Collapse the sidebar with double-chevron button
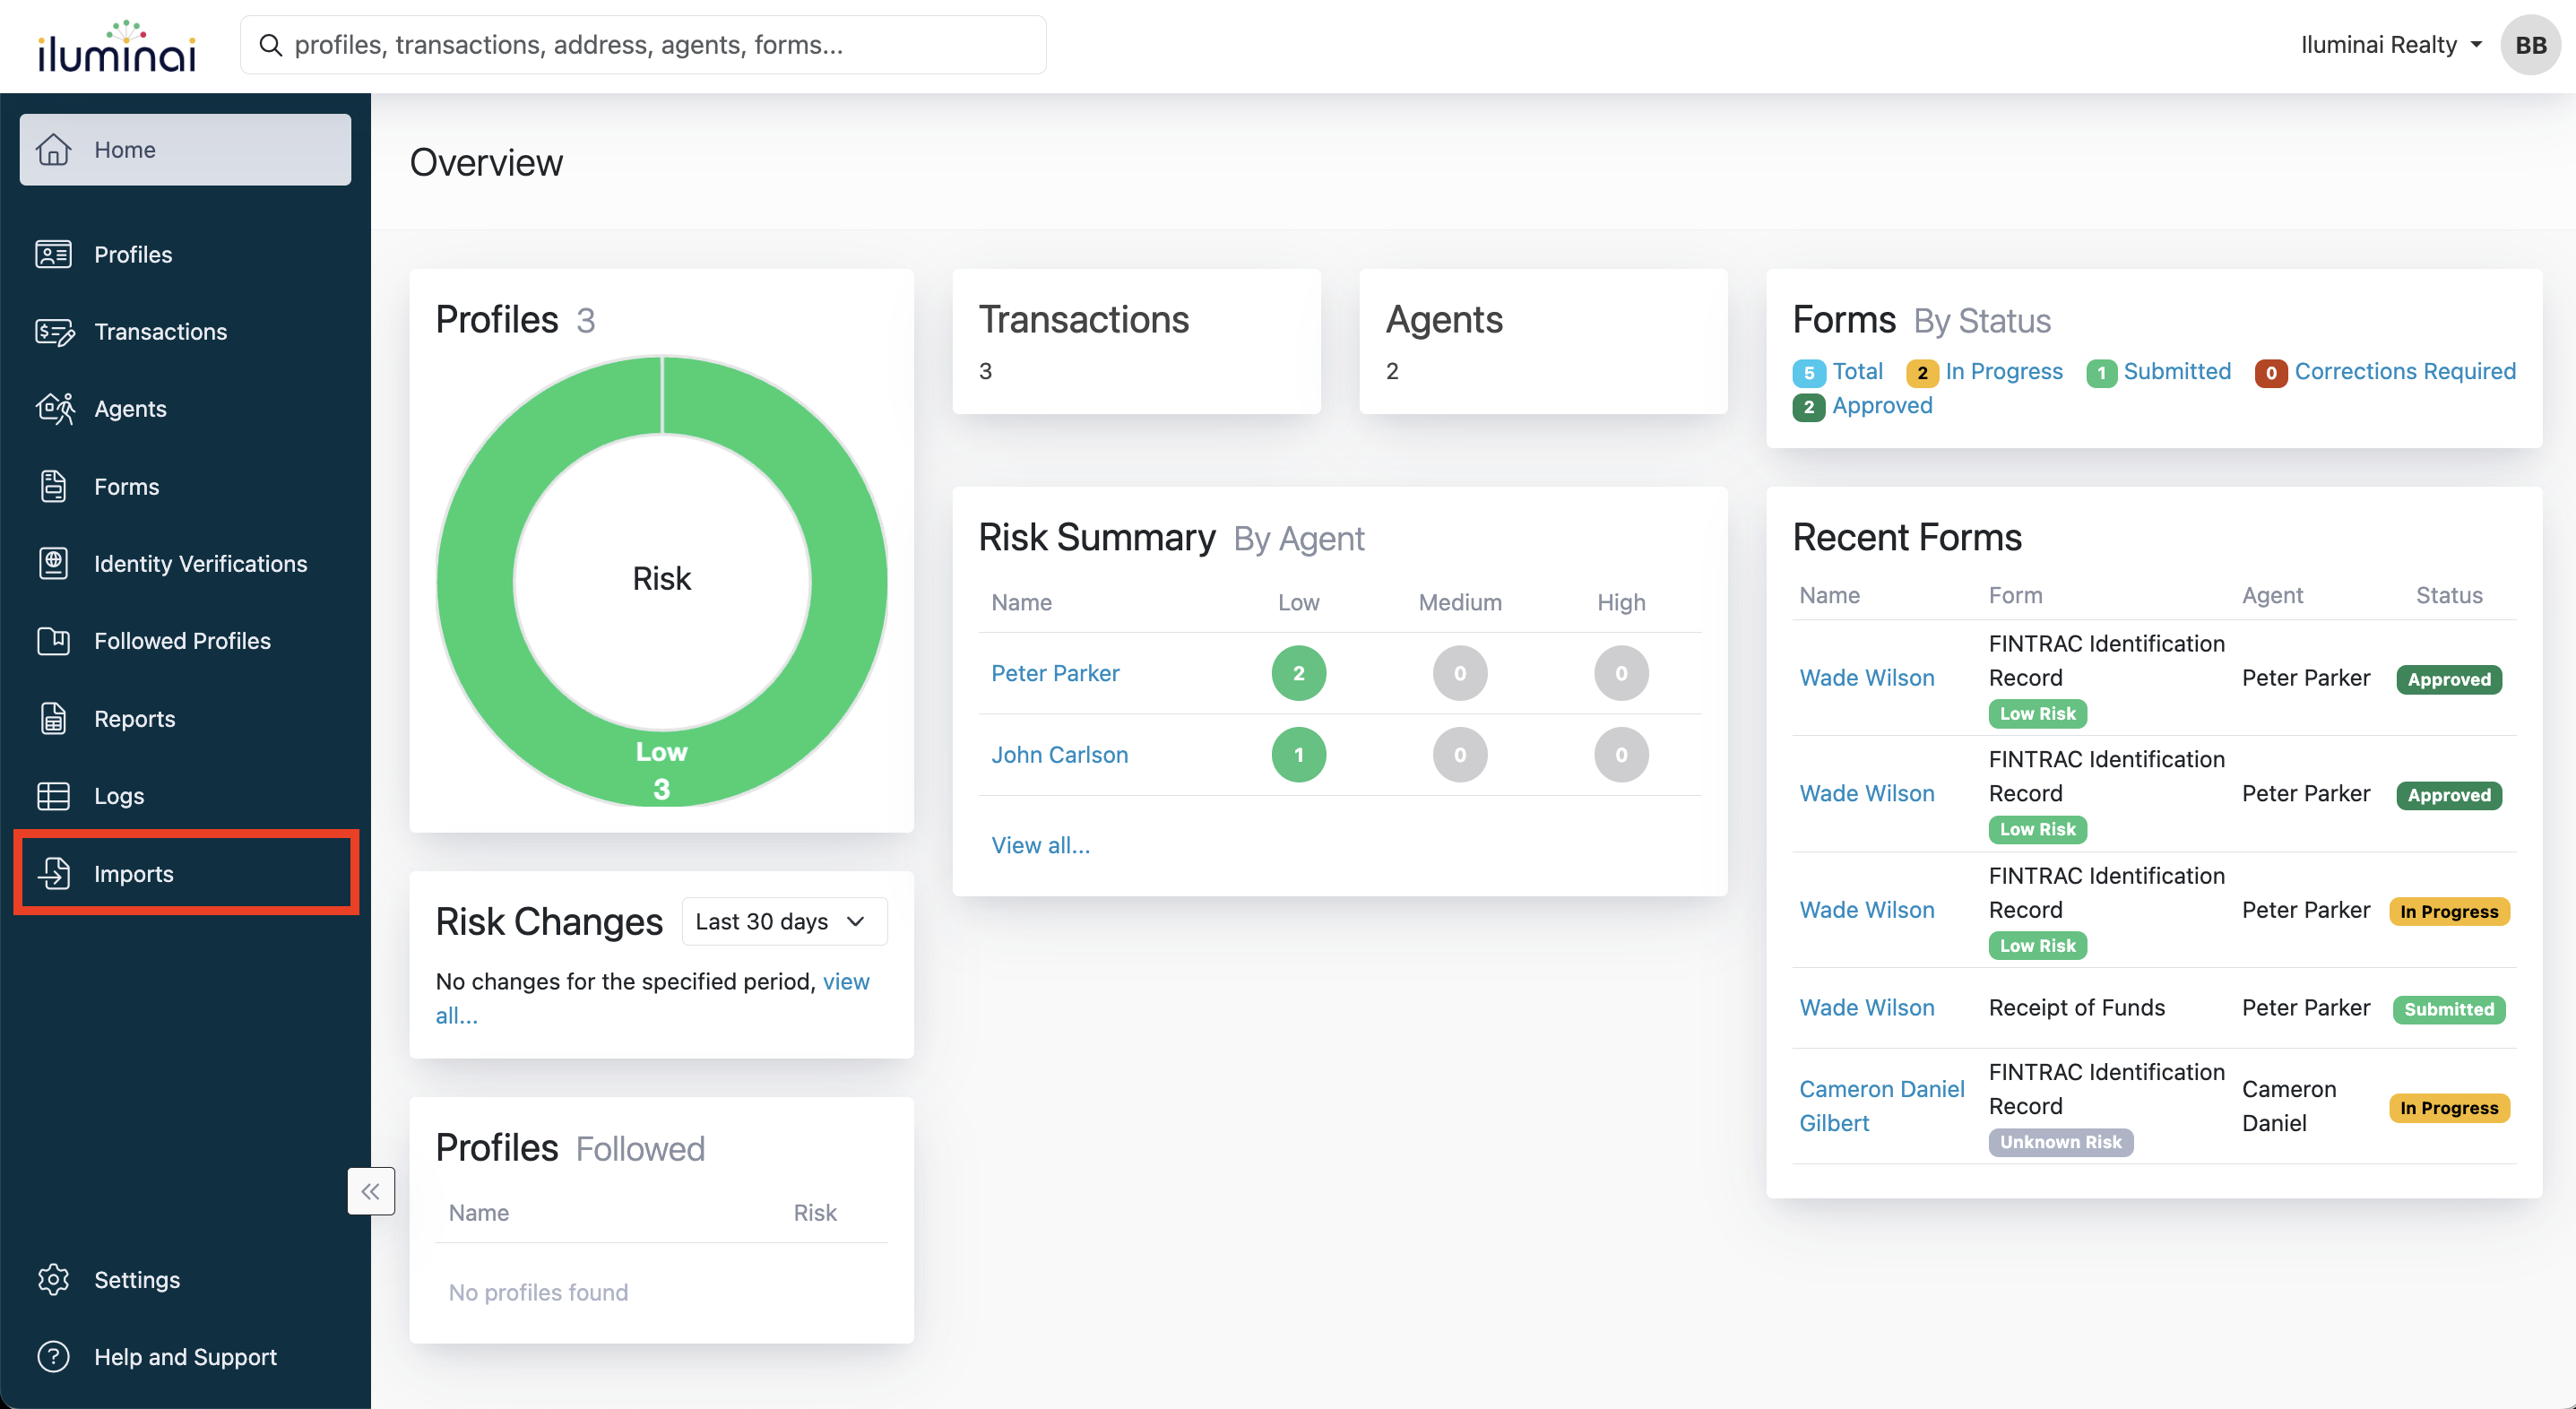Viewport: 2576px width, 1409px height. pos(370,1190)
